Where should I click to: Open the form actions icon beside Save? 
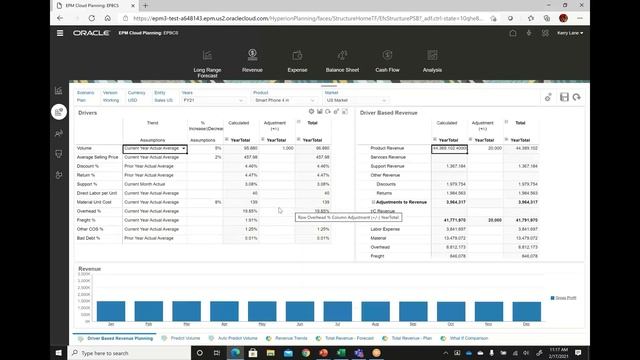coord(548,97)
